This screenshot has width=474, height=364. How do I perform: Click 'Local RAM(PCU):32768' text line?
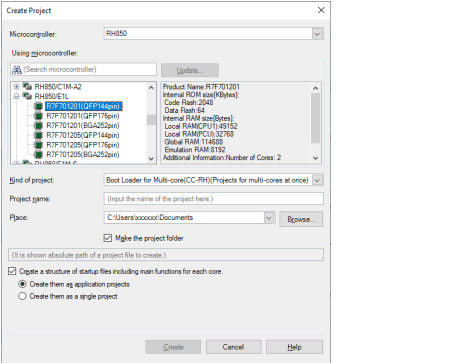(x=199, y=134)
